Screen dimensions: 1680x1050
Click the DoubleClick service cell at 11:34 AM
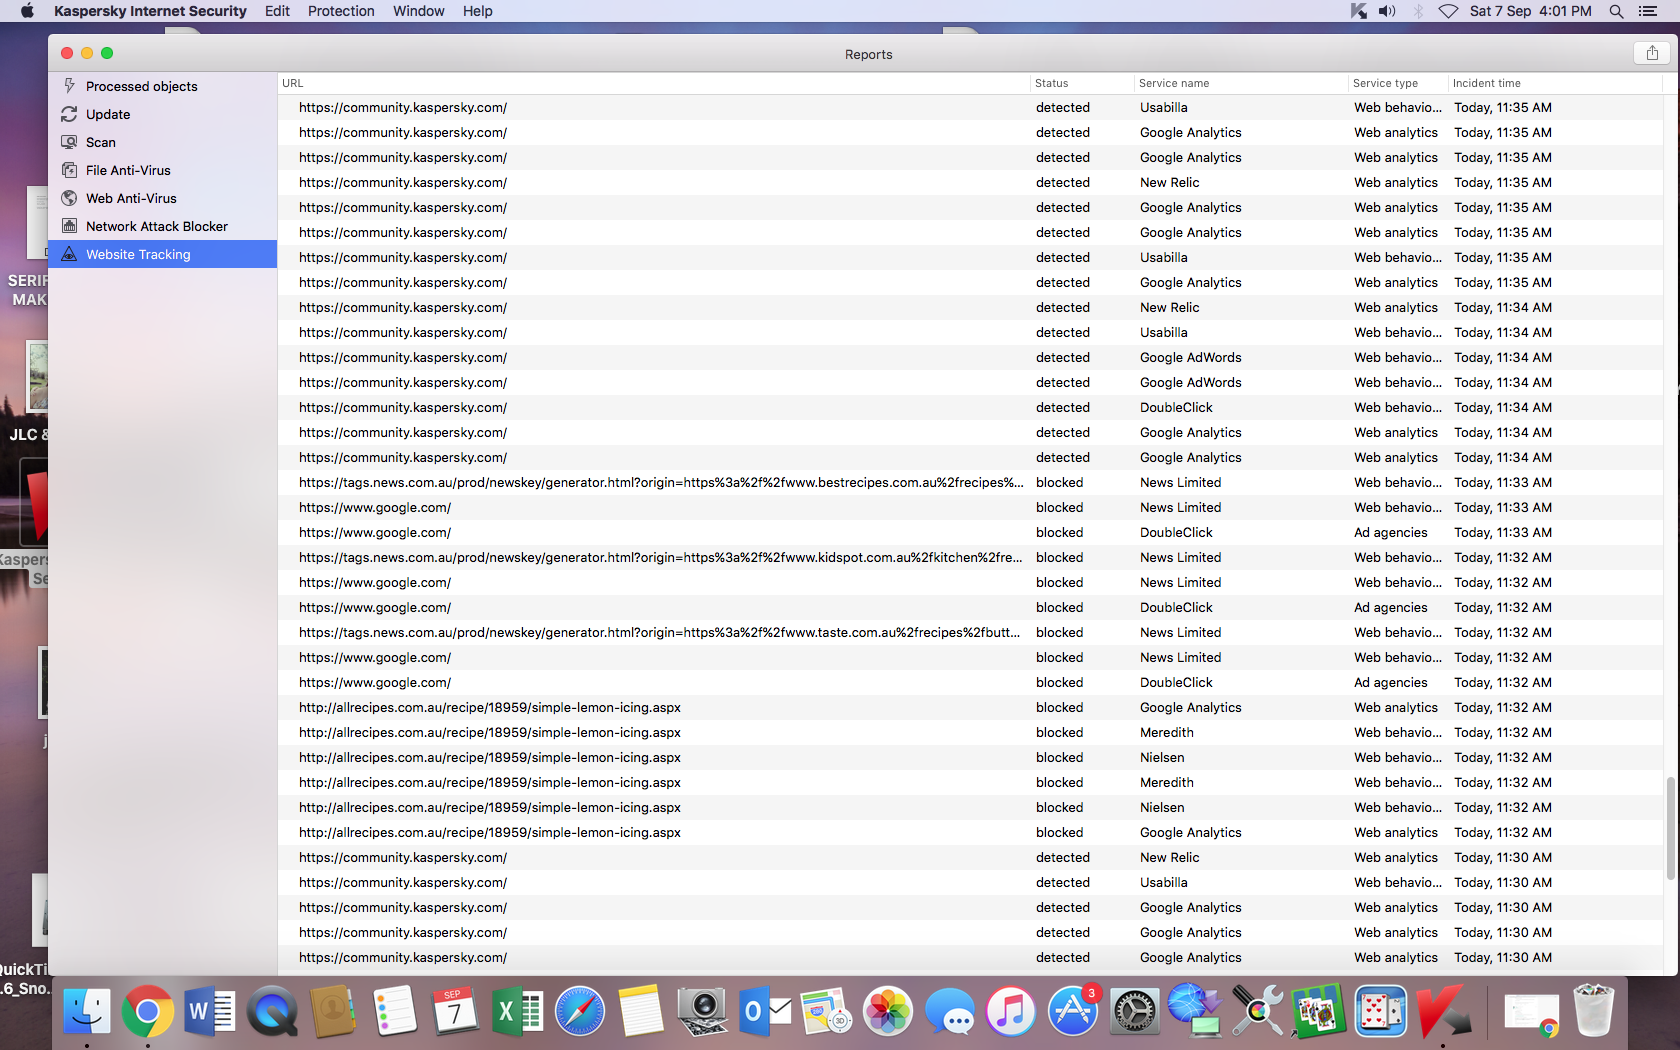tap(1176, 407)
